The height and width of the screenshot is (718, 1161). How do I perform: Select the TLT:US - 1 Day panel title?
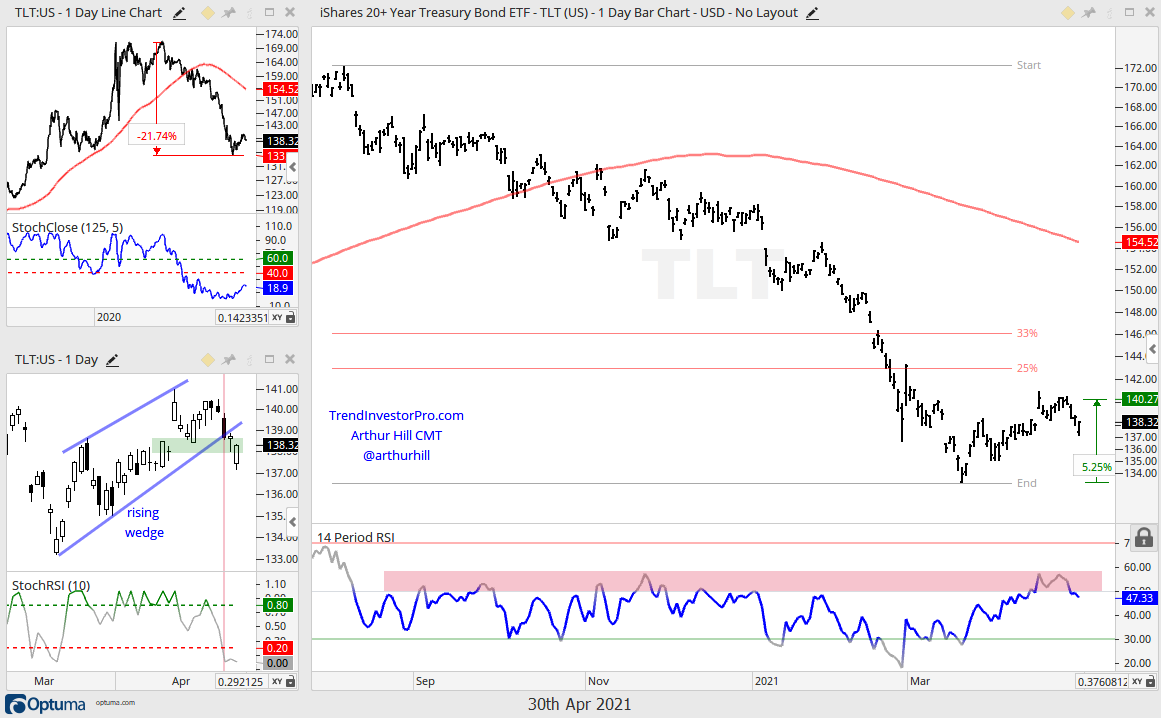pyautogui.click(x=56, y=360)
